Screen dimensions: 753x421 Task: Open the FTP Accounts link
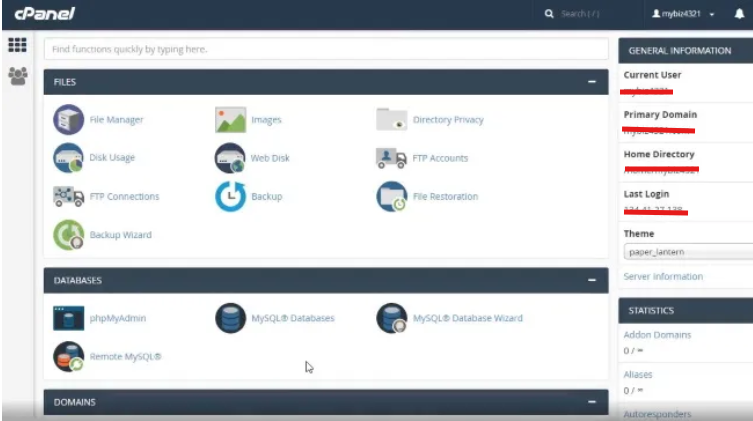tap(440, 158)
